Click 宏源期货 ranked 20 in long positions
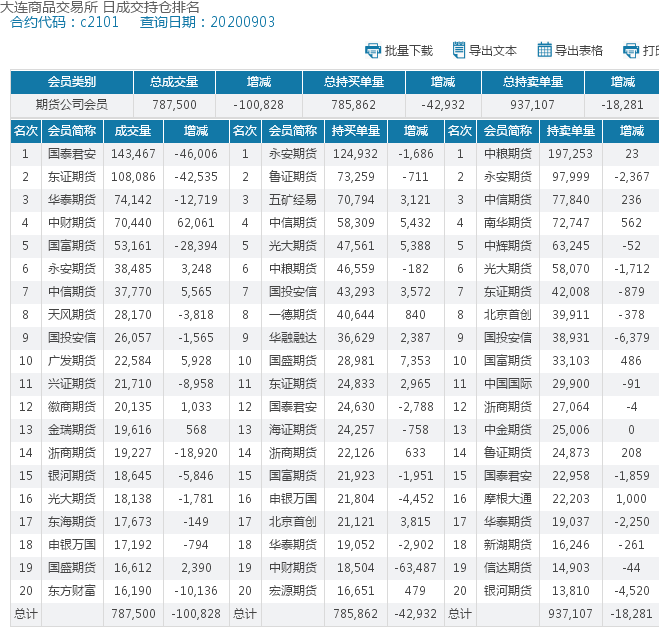The image size is (659, 629). (293, 590)
